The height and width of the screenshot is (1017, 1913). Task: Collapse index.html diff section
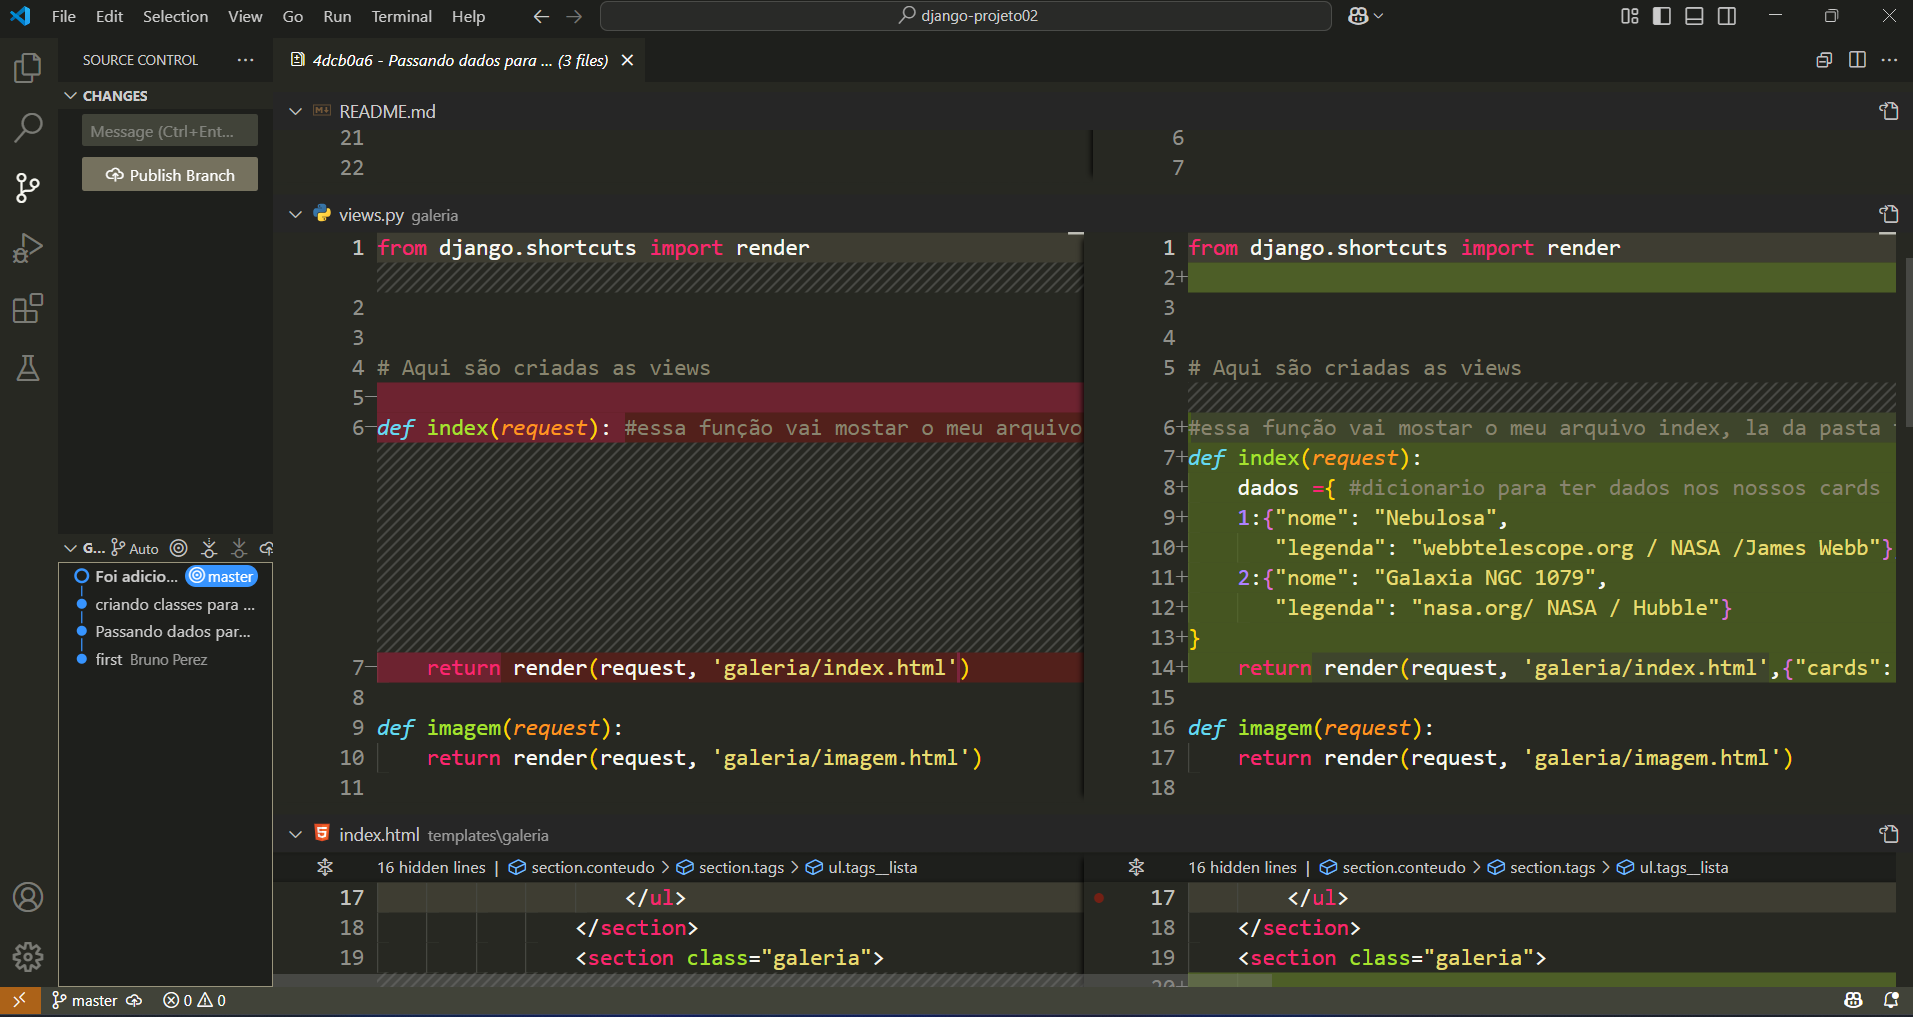click(295, 834)
